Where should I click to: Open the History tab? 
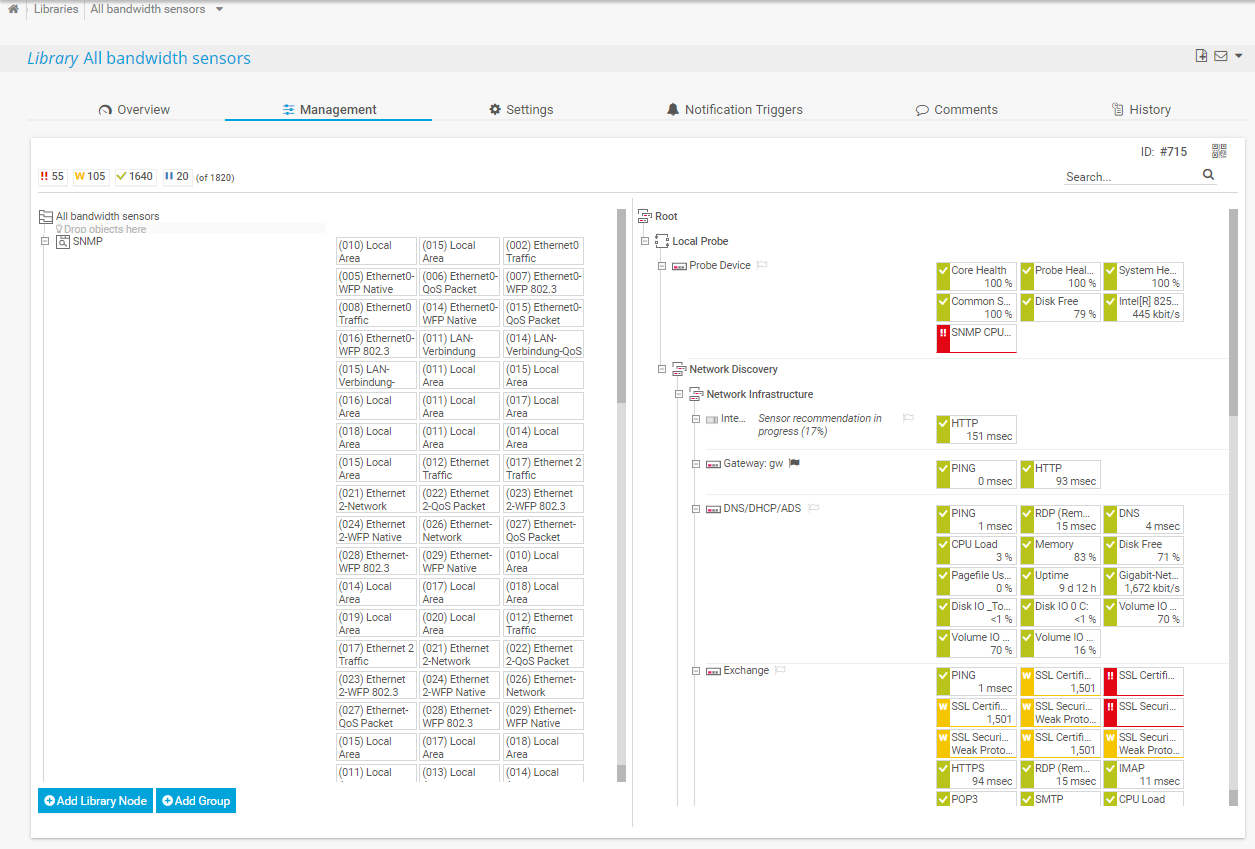(1141, 110)
